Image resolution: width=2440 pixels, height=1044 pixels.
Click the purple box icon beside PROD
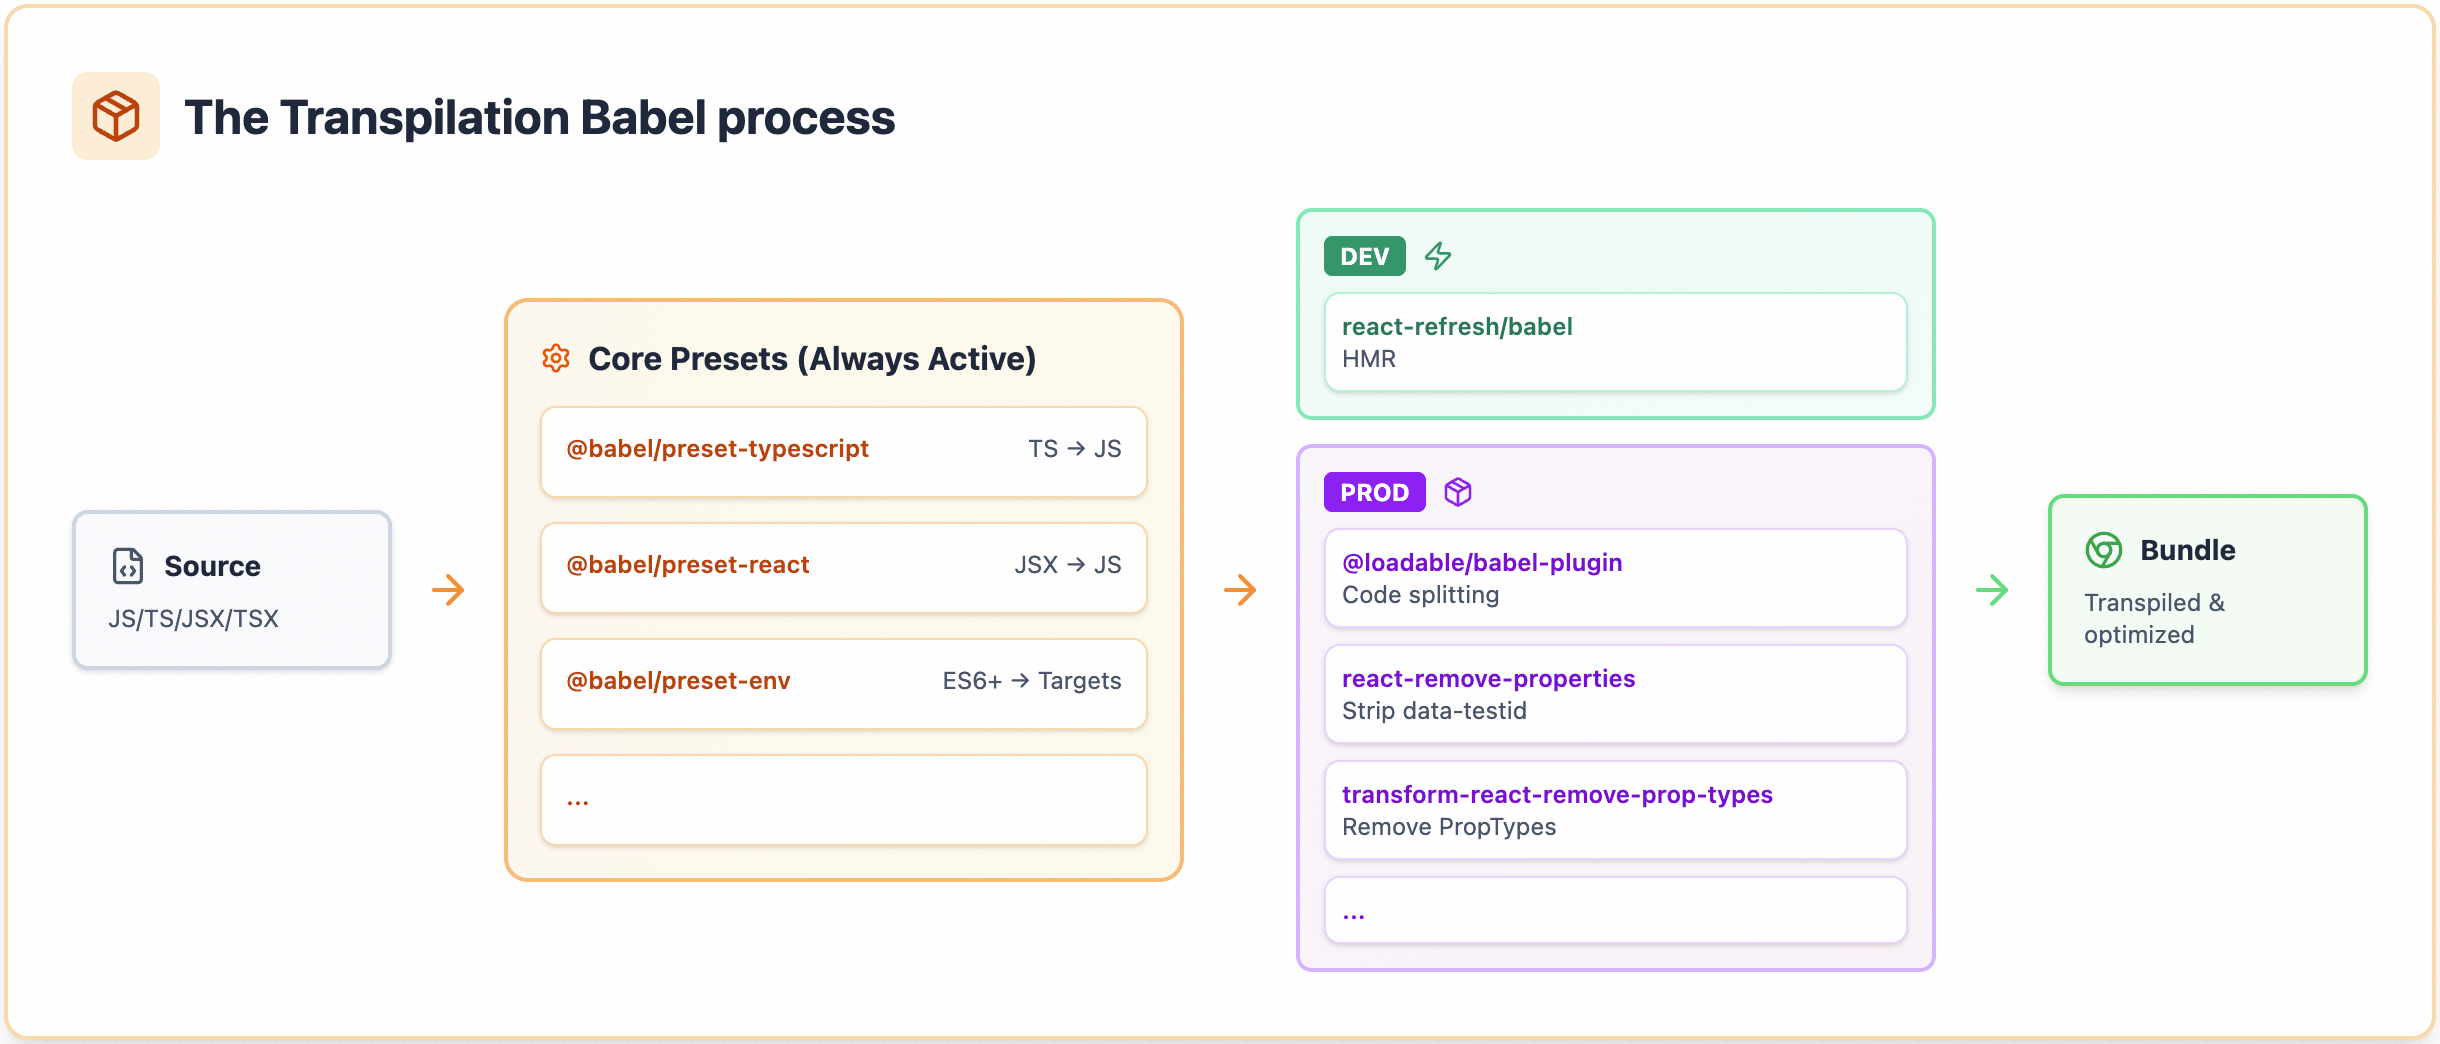[1458, 492]
